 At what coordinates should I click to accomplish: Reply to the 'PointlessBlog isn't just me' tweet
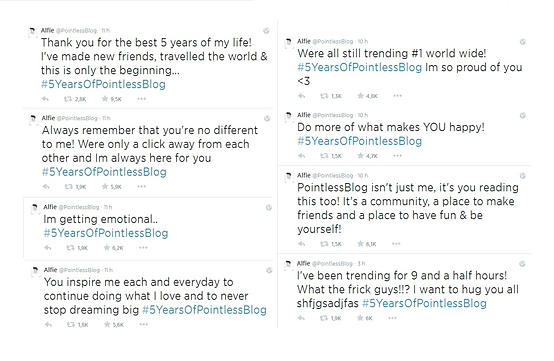[302, 244]
